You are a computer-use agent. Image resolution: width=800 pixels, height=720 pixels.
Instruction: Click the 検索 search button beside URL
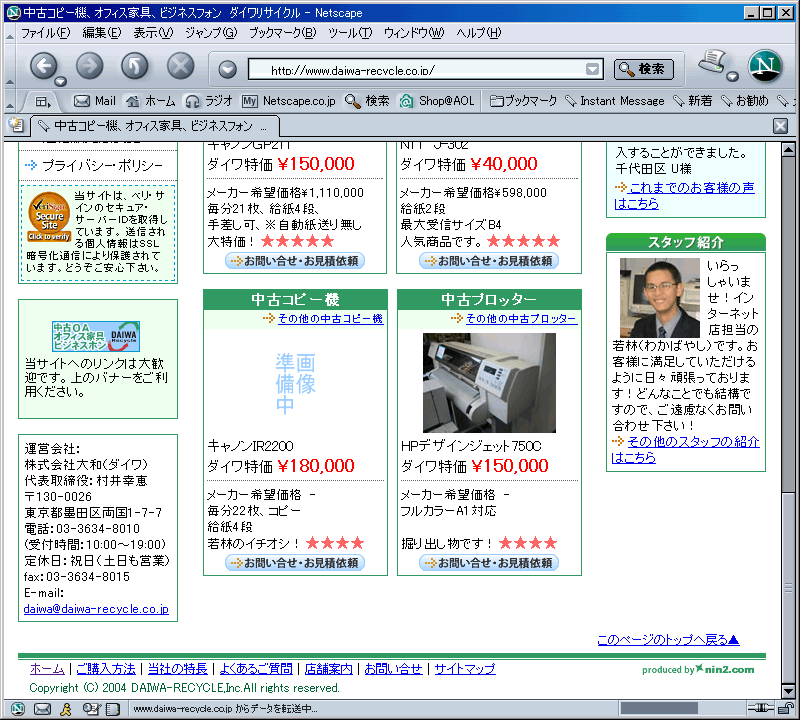click(x=644, y=69)
